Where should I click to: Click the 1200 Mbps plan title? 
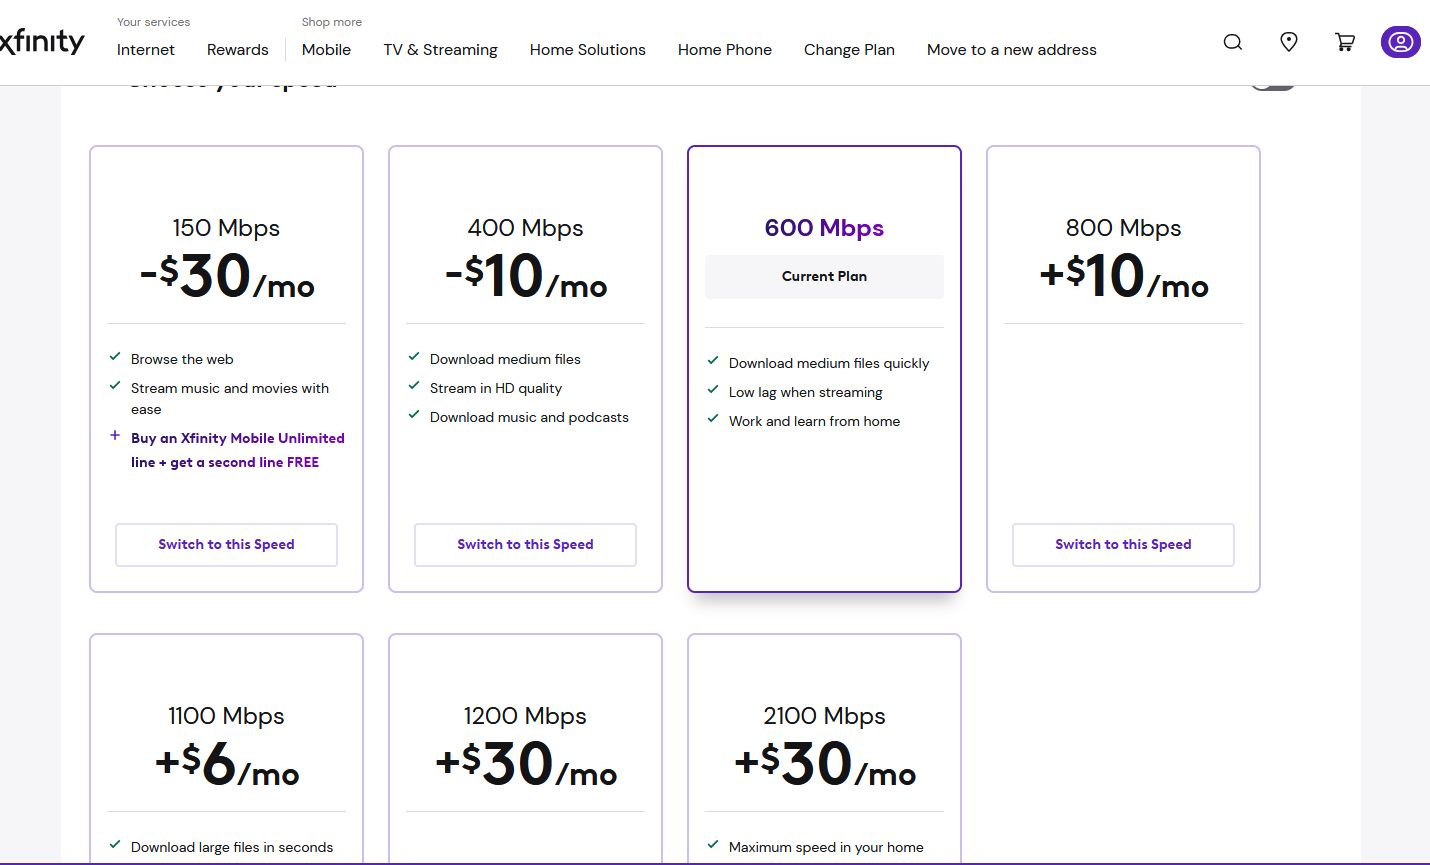525,716
